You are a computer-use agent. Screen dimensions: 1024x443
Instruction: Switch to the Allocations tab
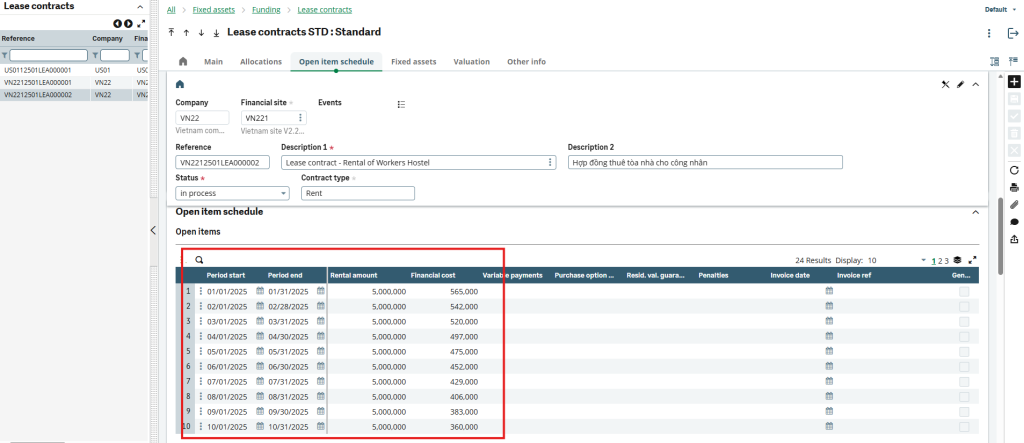[x=261, y=62]
